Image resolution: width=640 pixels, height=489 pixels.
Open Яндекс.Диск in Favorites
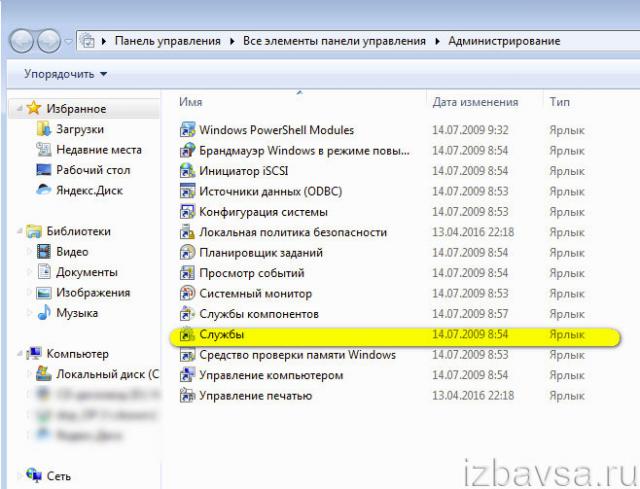pos(89,191)
